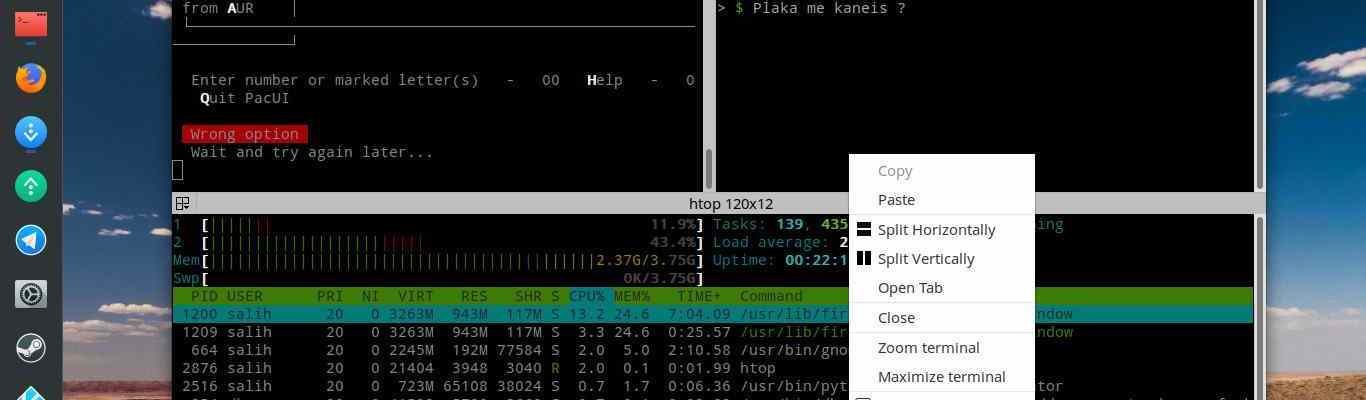
Task: Sort htop by the TIME+ column header
Action: coord(699,296)
